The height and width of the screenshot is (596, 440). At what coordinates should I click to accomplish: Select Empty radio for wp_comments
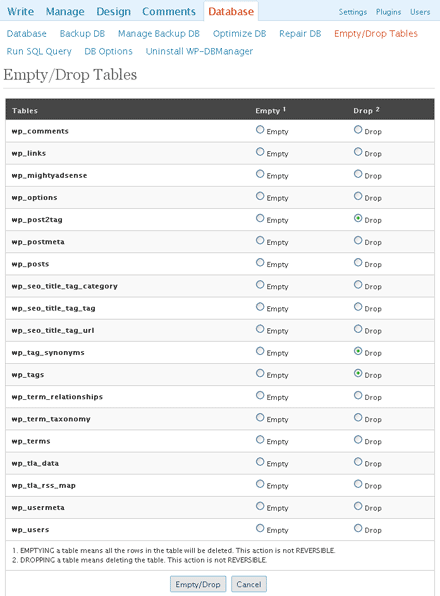click(260, 130)
